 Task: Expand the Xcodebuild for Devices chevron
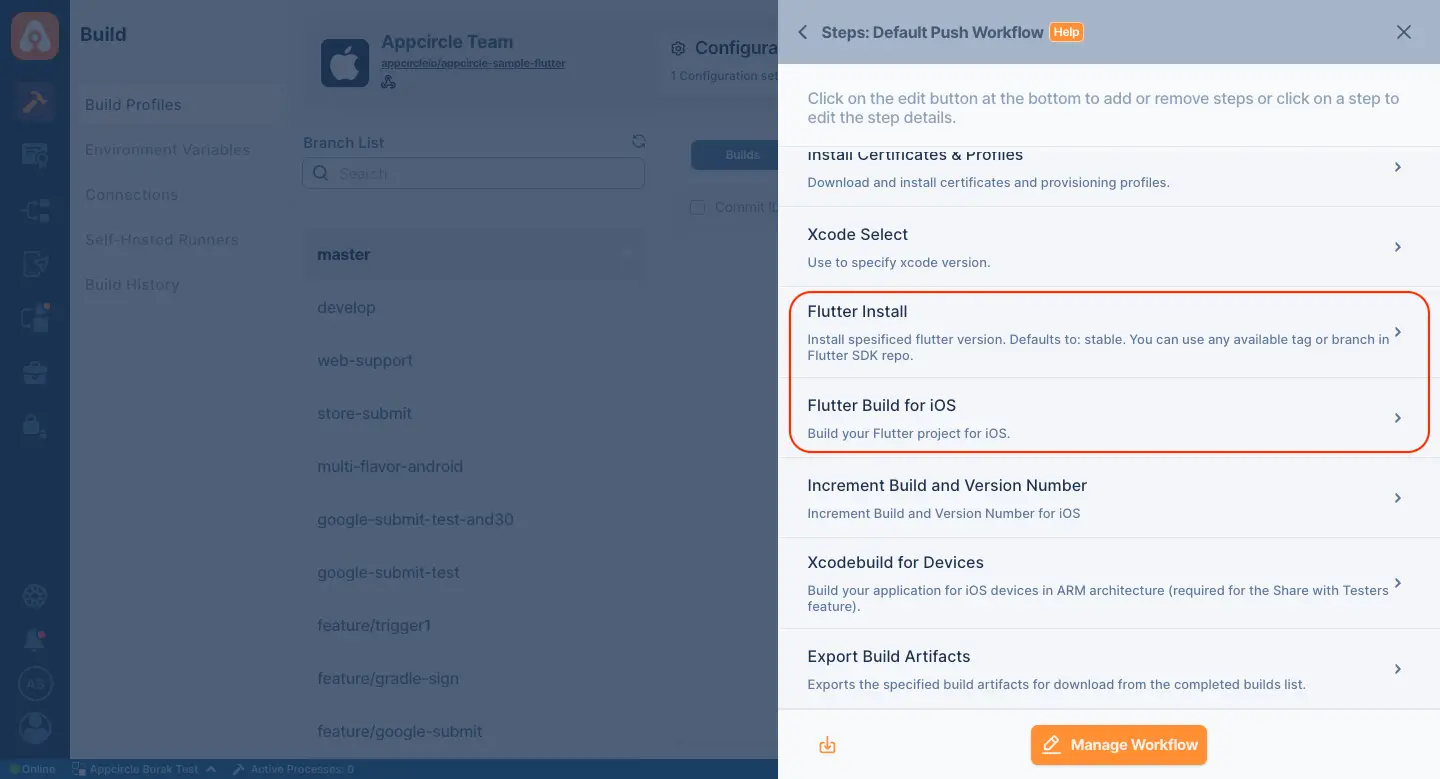1398,583
